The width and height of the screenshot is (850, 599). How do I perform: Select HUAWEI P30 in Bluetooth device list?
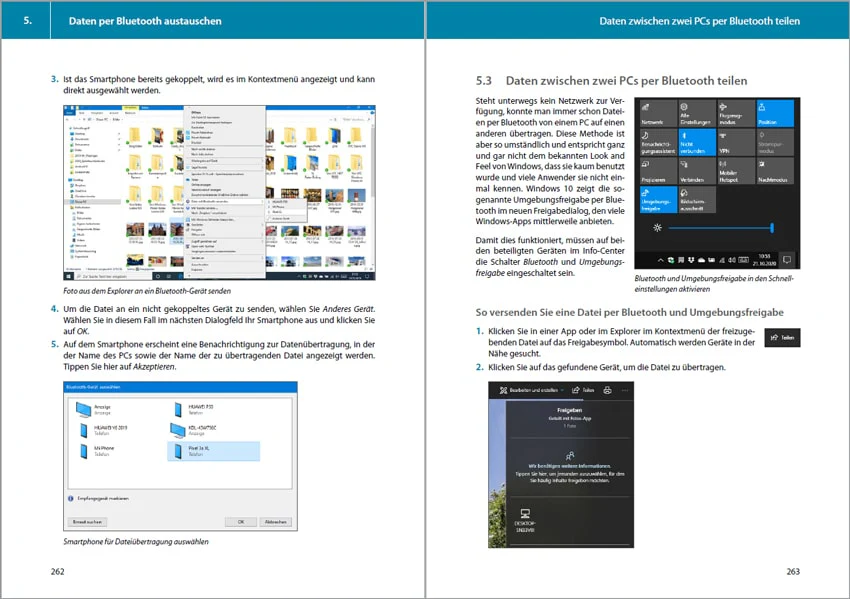coord(194,409)
